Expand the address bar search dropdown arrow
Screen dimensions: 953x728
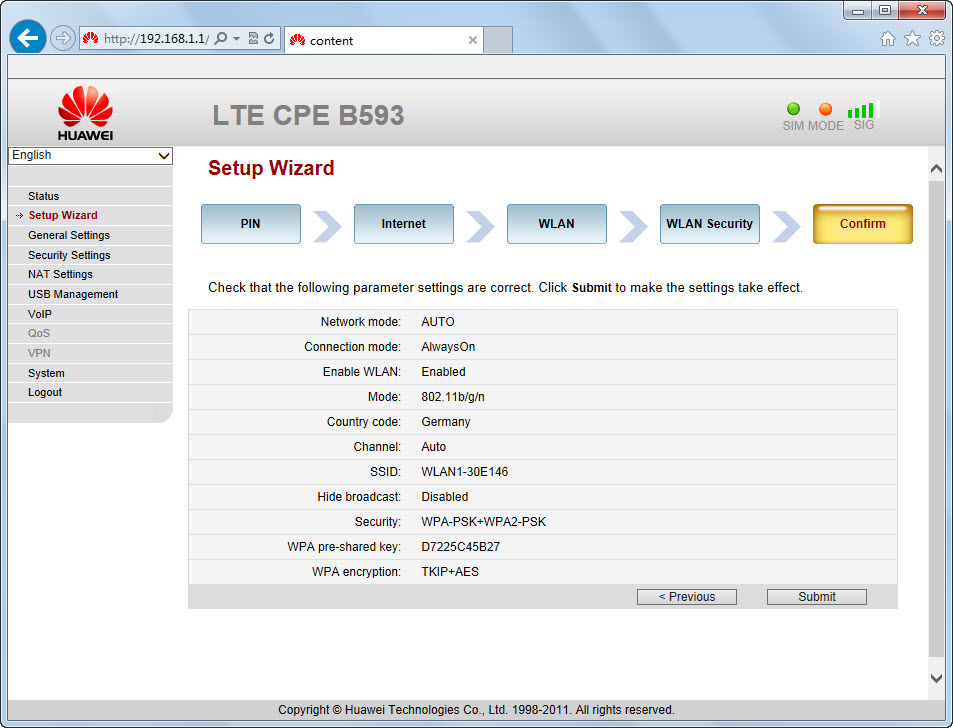pyautogui.click(x=237, y=39)
